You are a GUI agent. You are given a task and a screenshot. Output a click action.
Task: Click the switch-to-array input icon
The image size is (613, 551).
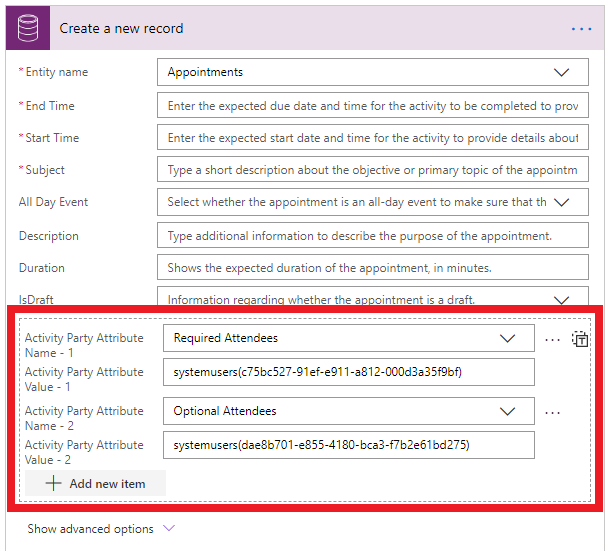point(580,339)
